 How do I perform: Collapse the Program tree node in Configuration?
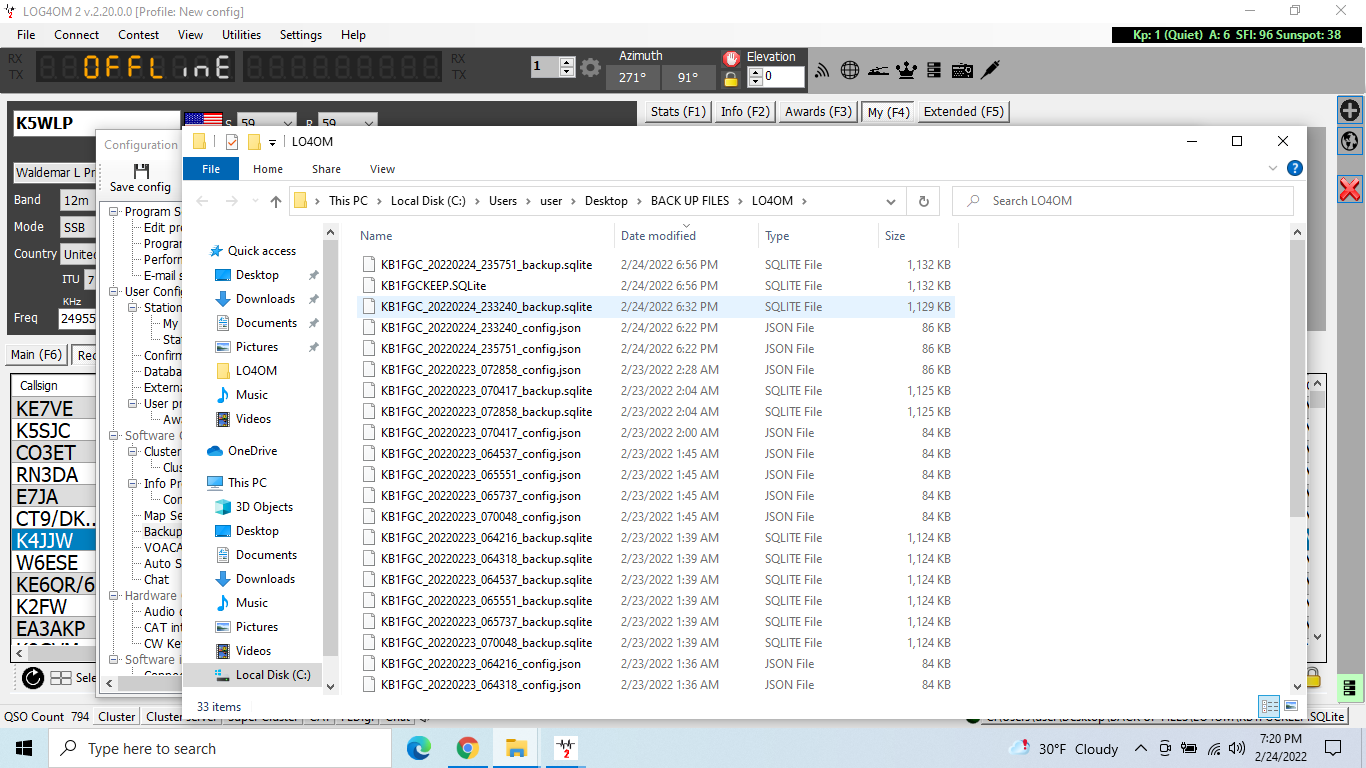(115, 212)
